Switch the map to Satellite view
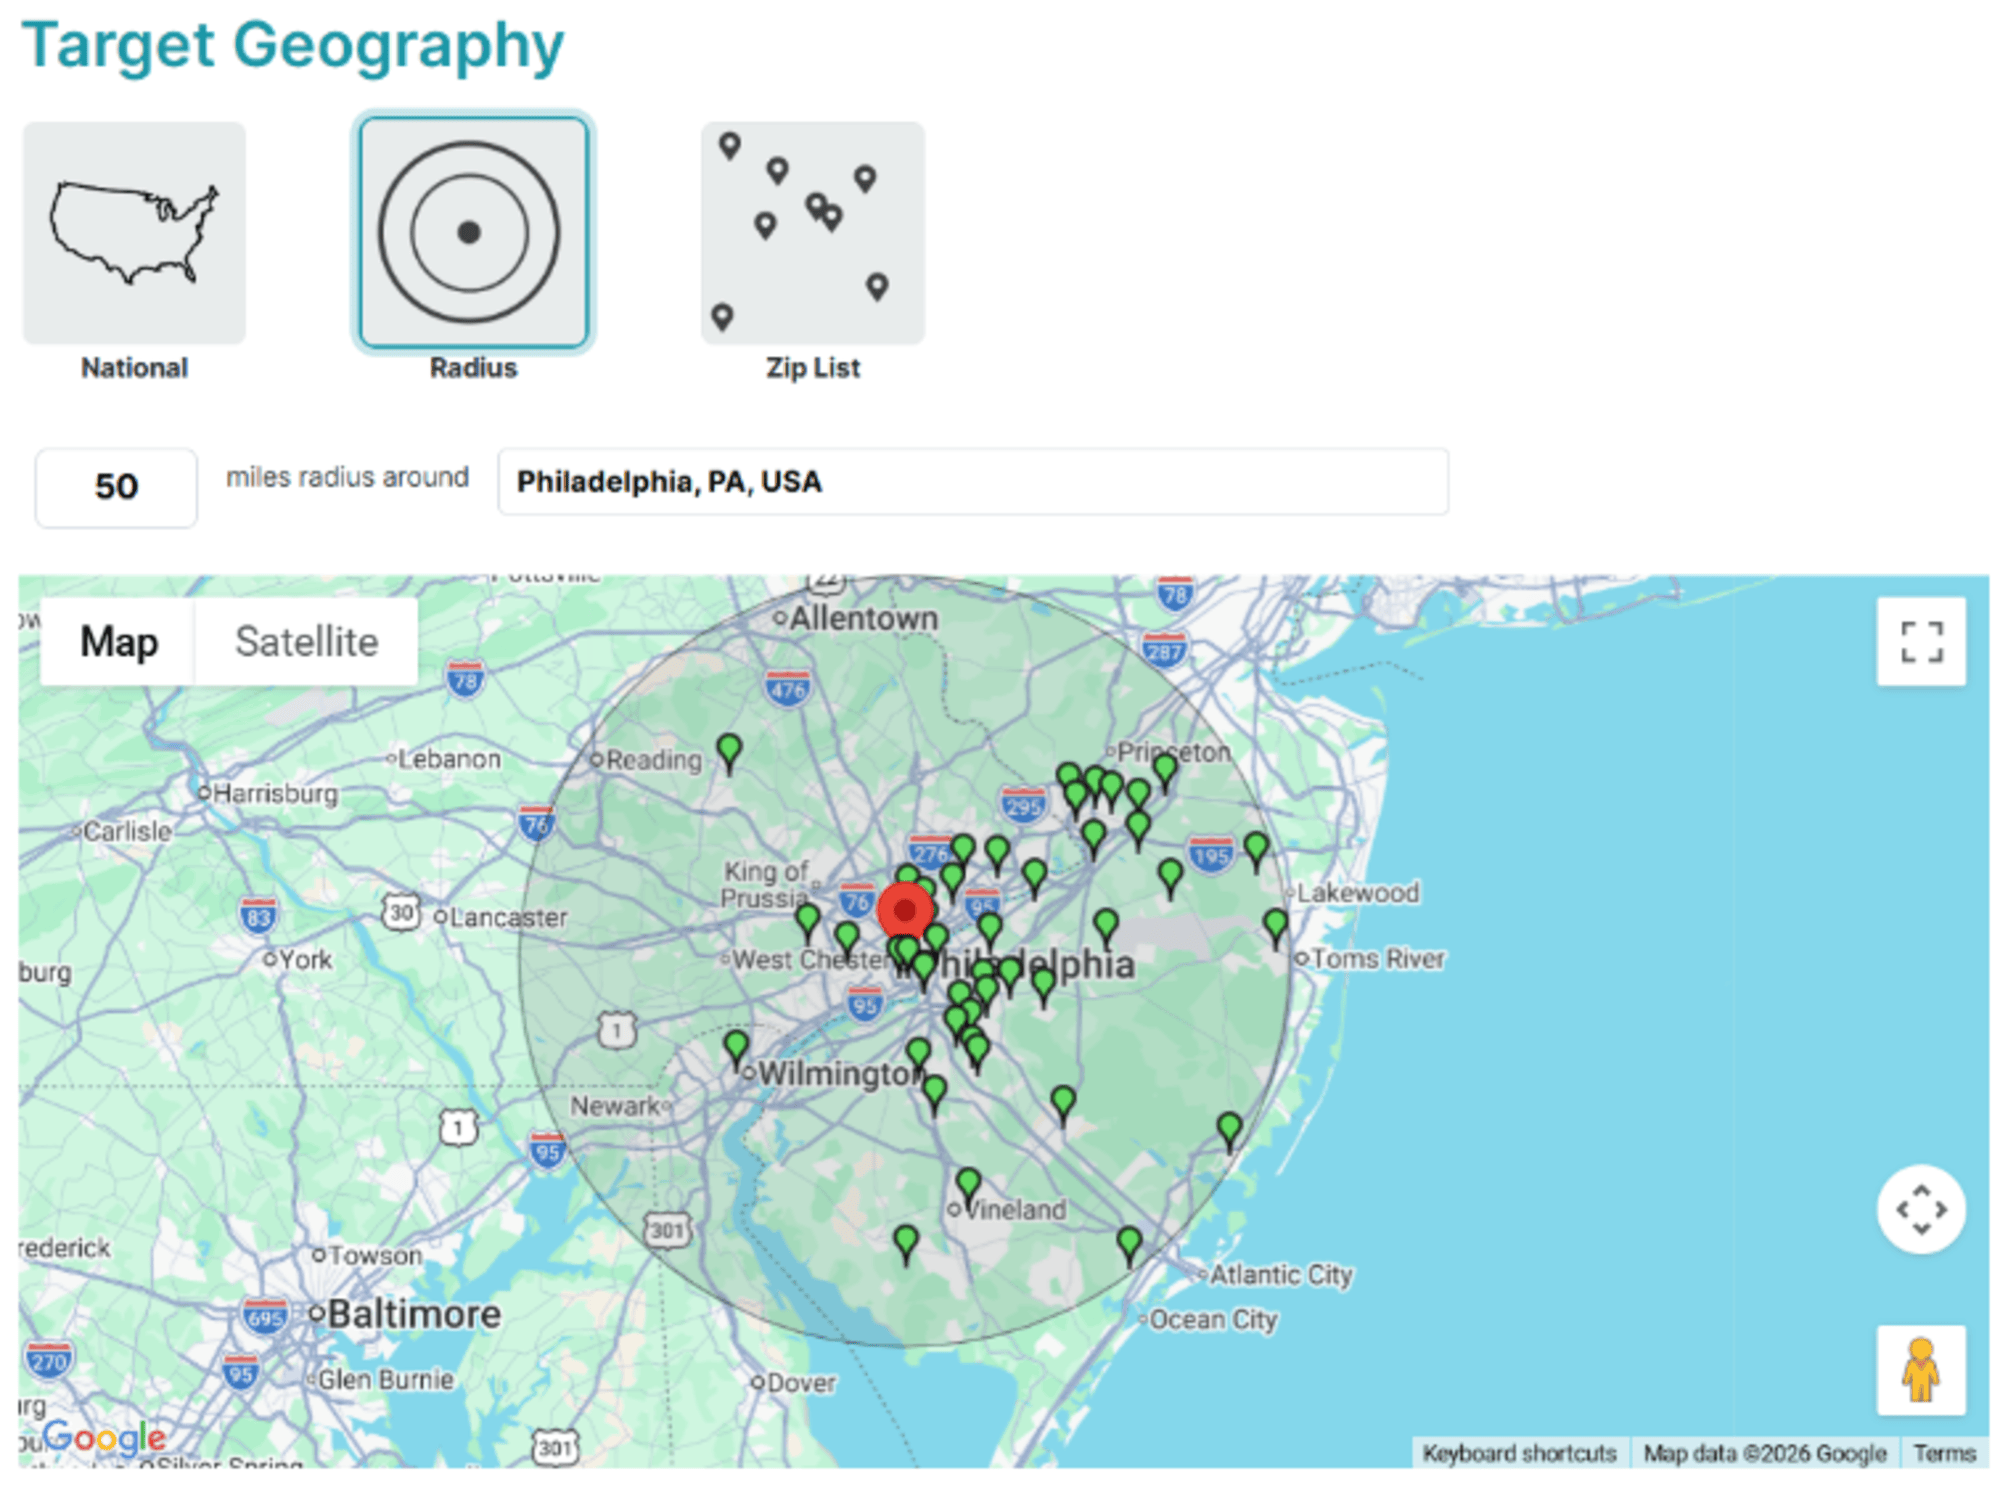Viewport: 2000px width, 1508px height. (x=306, y=641)
